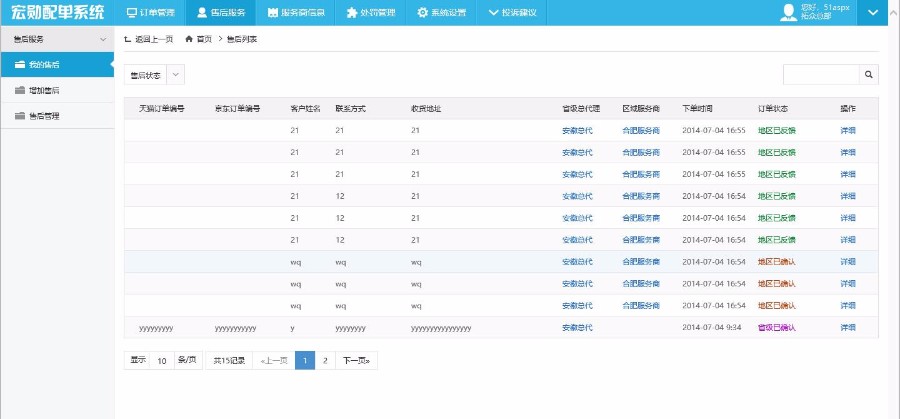The height and width of the screenshot is (419, 900).
Task: Open 系统设置 with the gear icon
Action: tap(441, 13)
